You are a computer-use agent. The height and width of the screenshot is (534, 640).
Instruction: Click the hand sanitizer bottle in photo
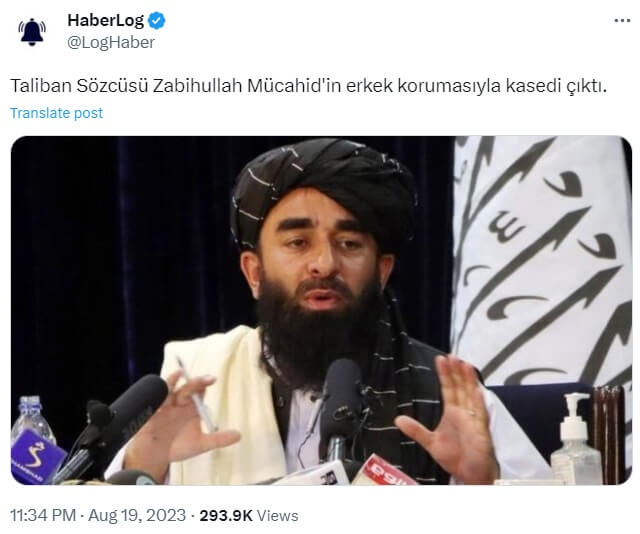576,440
